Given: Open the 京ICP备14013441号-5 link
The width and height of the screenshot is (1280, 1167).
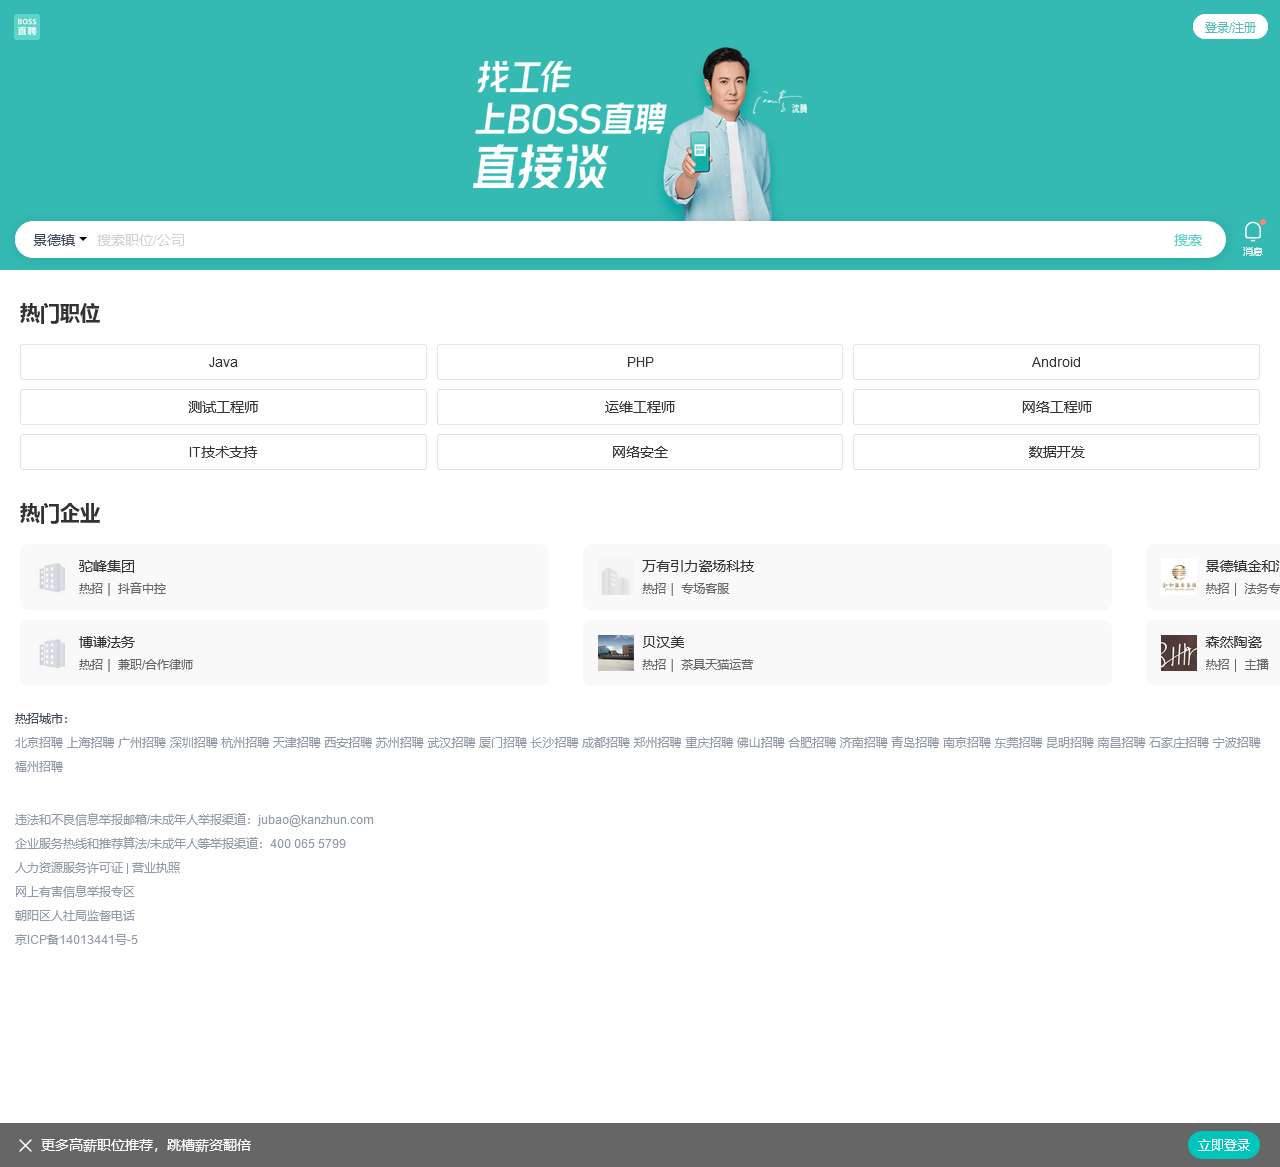Looking at the screenshot, I should (77, 940).
